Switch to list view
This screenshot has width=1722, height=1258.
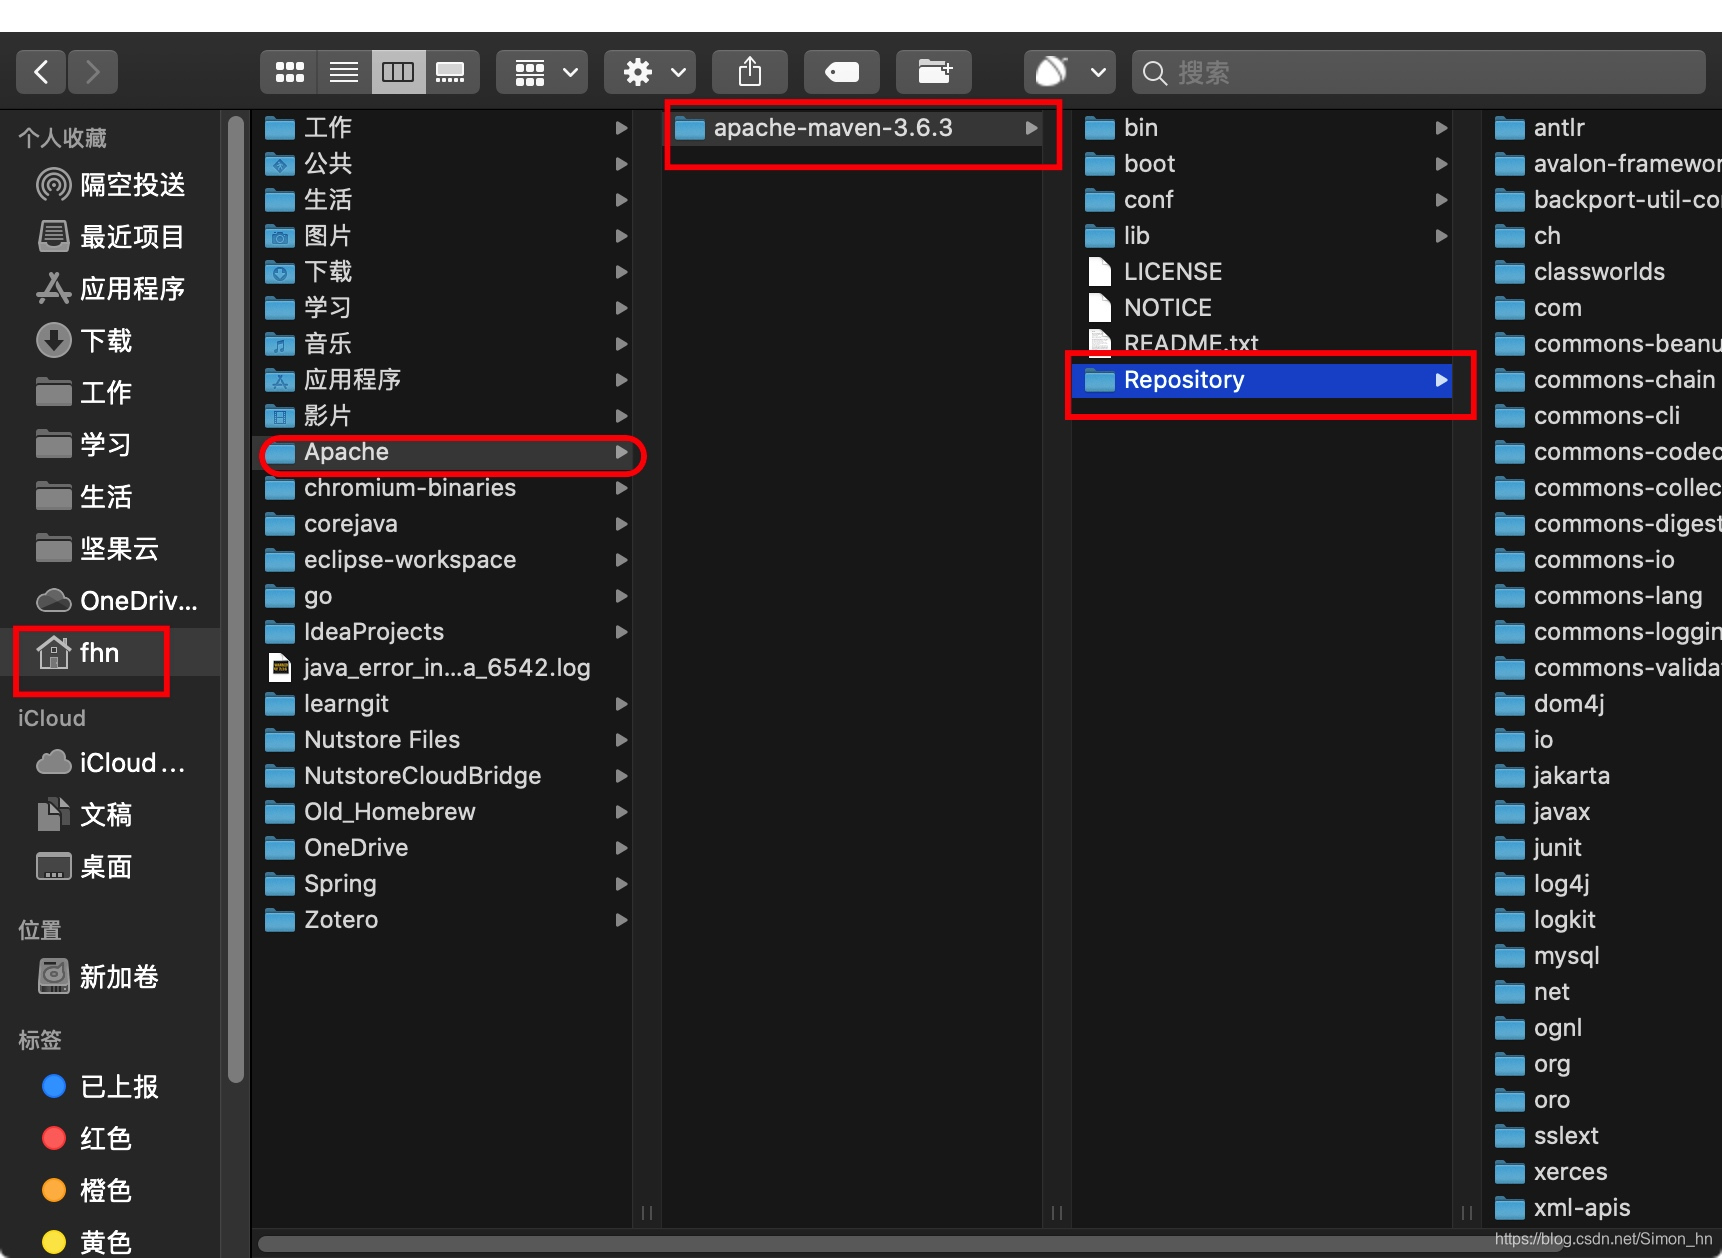coord(344,72)
